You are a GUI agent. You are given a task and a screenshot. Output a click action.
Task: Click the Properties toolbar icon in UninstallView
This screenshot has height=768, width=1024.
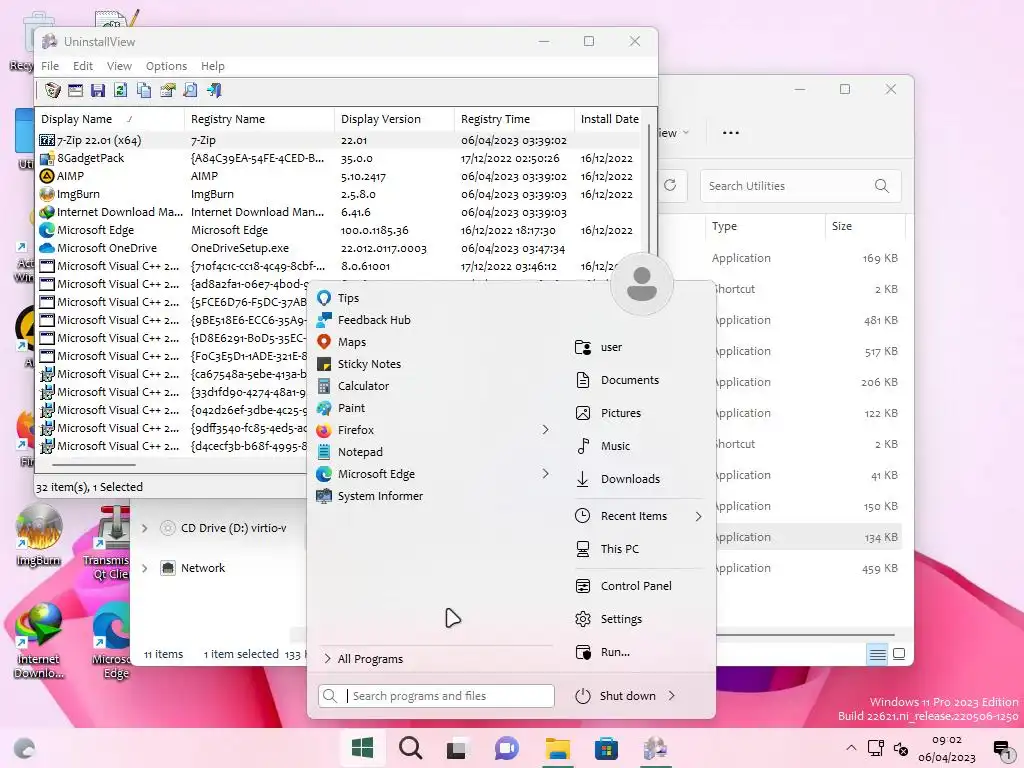point(167,90)
